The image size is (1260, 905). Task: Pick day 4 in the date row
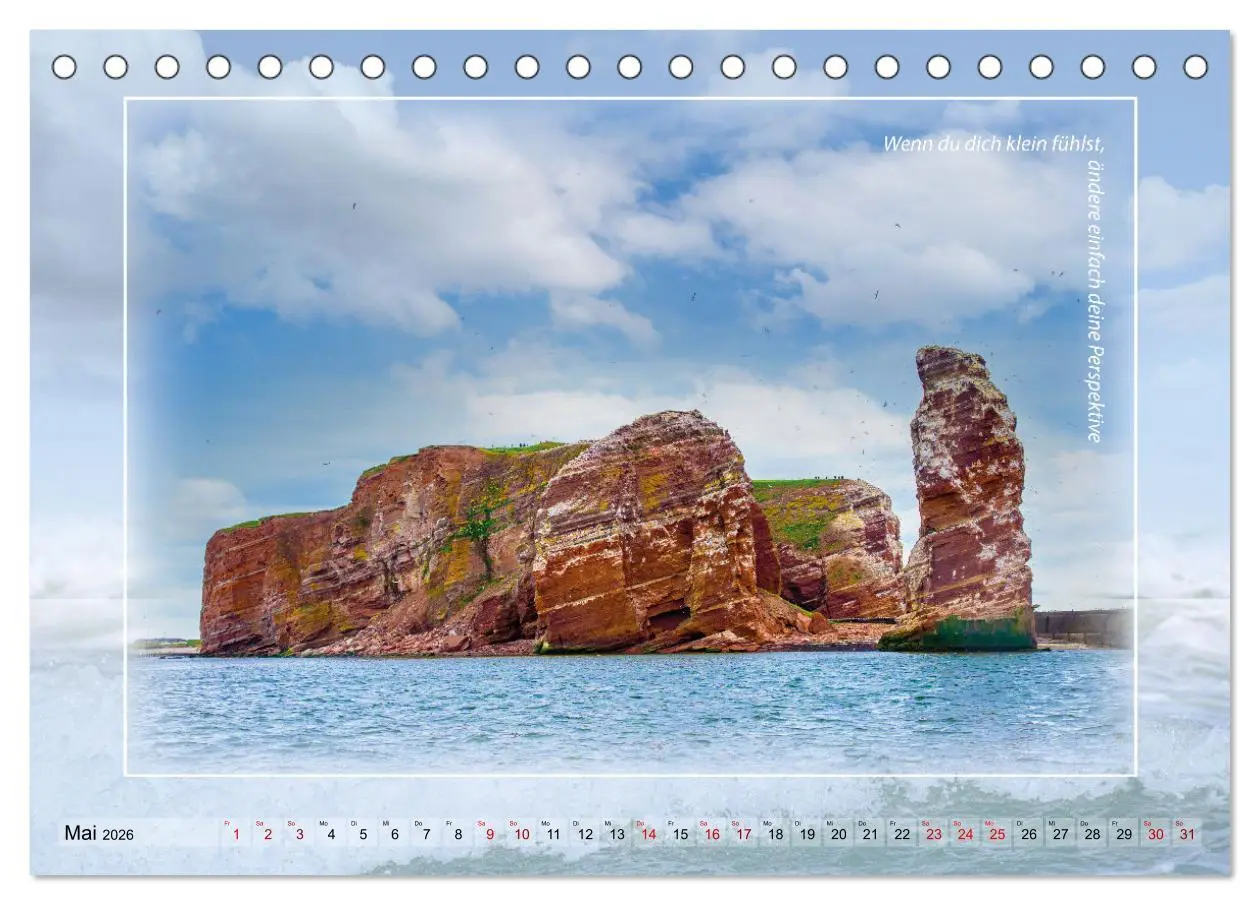pyautogui.click(x=331, y=833)
